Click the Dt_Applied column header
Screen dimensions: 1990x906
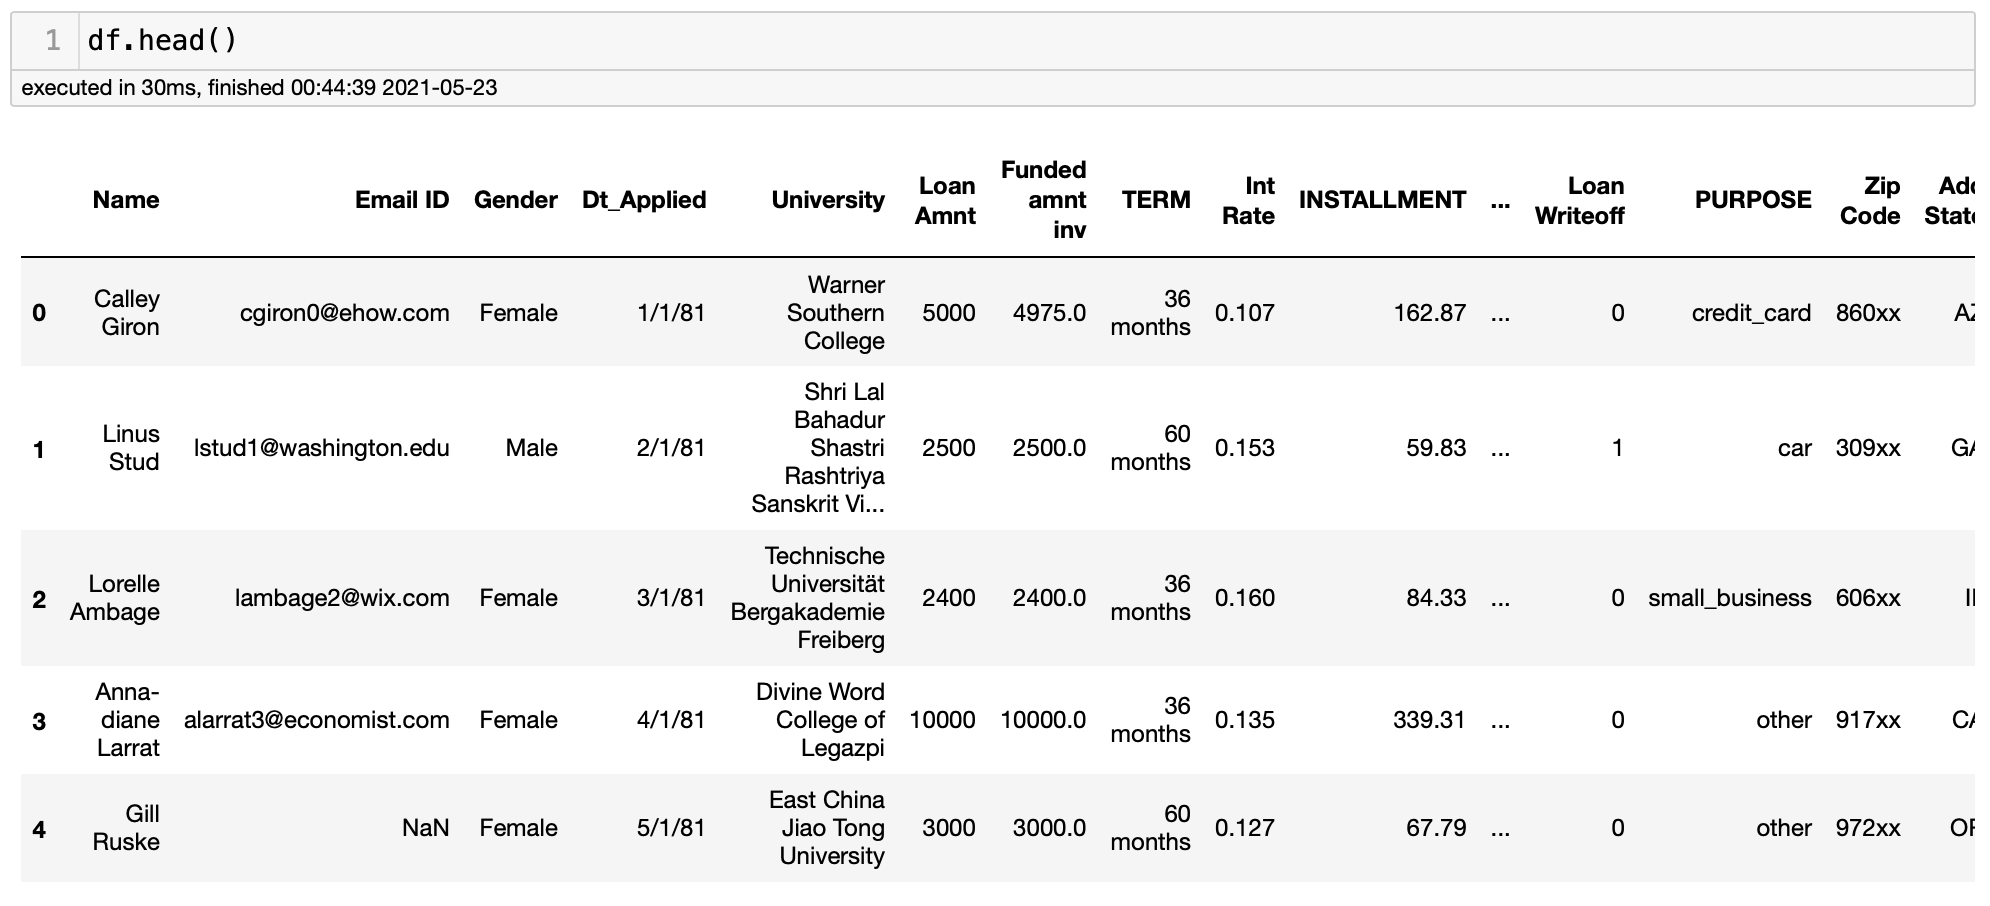pyautogui.click(x=644, y=200)
